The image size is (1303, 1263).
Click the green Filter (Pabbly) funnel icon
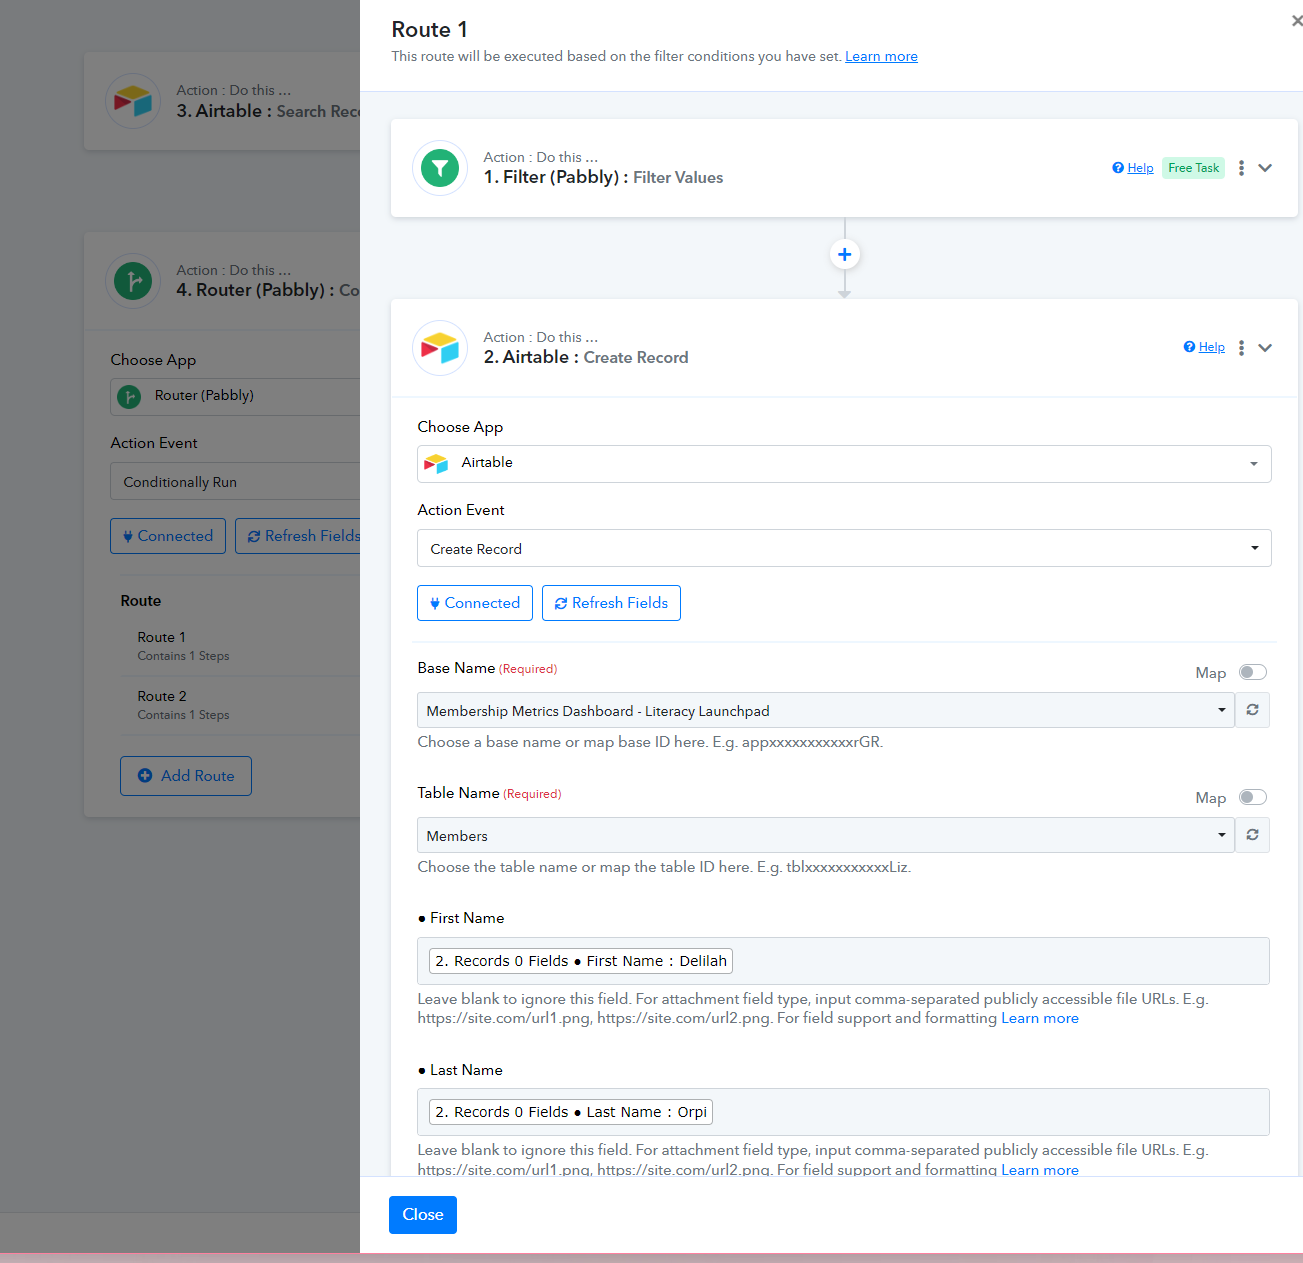coord(440,168)
